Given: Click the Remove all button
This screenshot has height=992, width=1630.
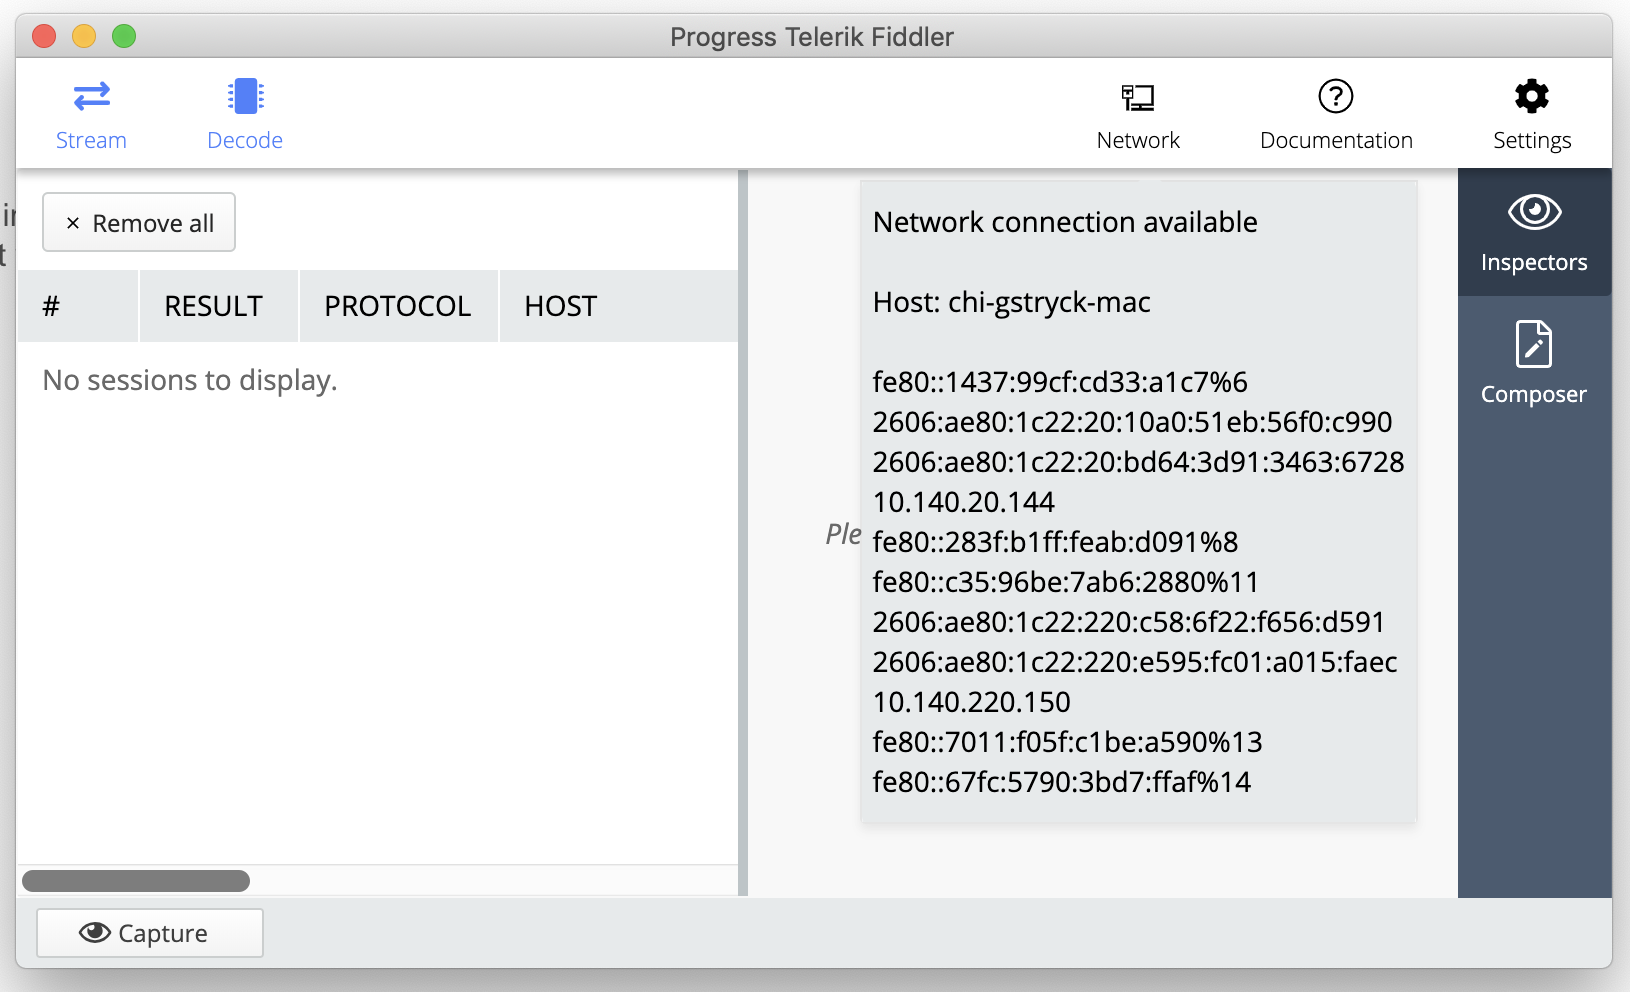Looking at the screenshot, I should [139, 222].
